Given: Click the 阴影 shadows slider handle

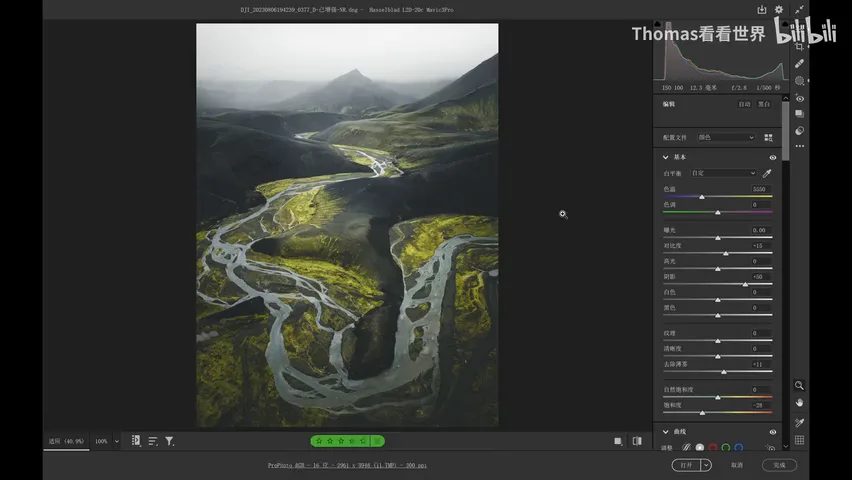Looking at the screenshot, I should point(746,284).
